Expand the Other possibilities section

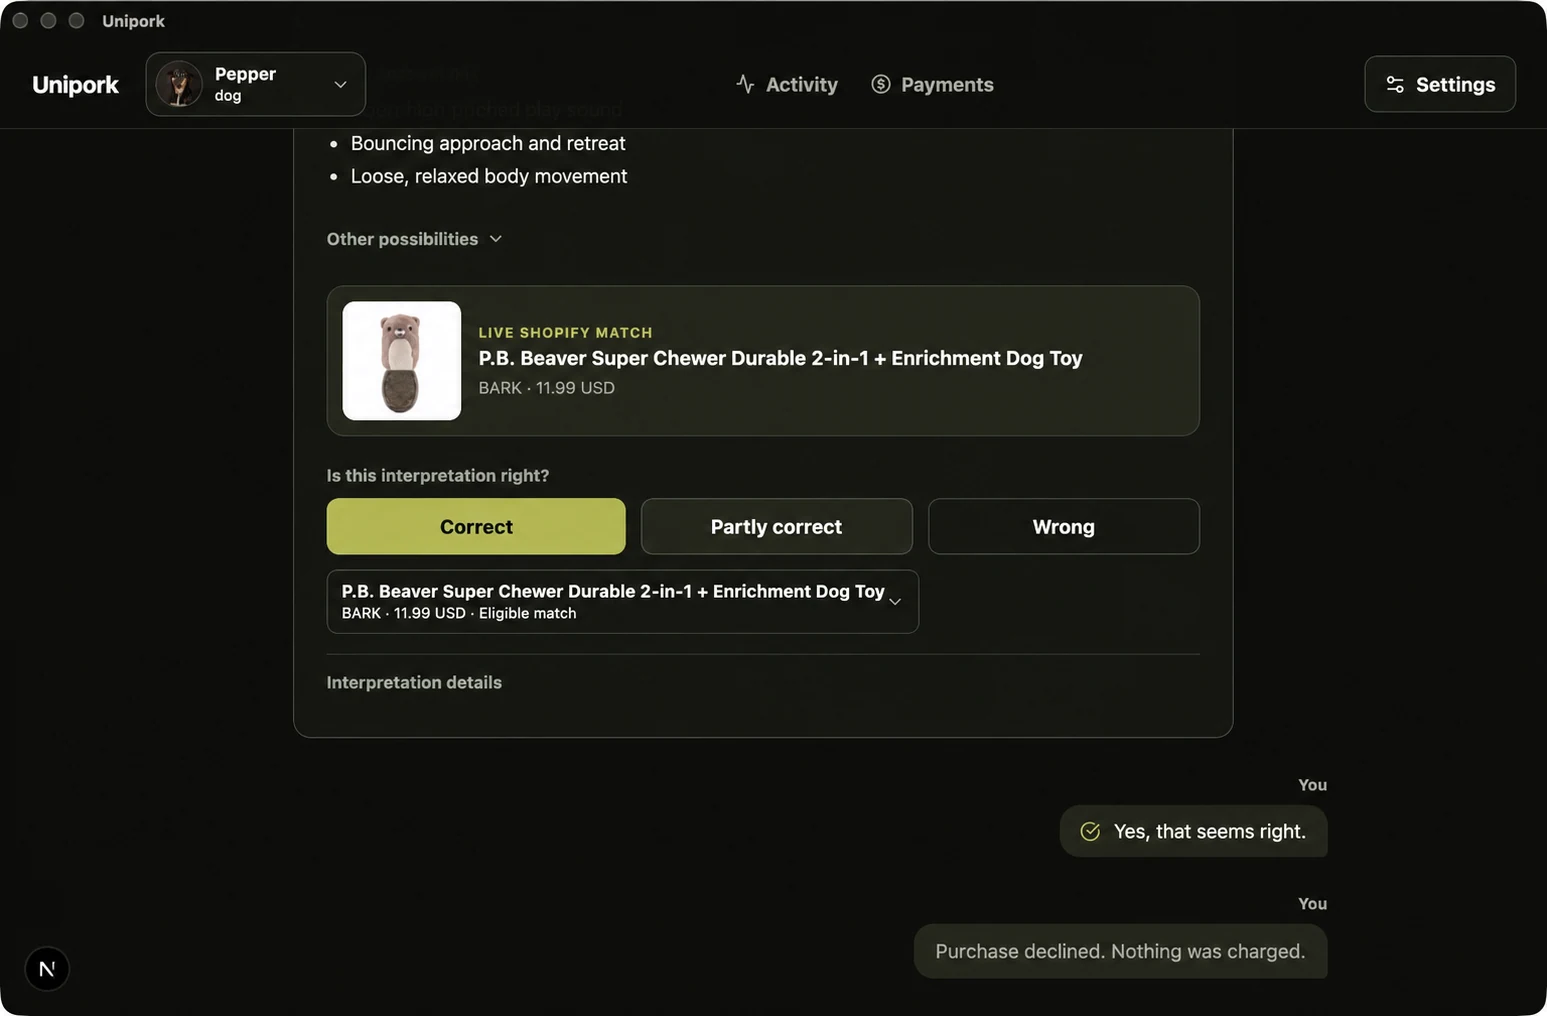[414, 239]
